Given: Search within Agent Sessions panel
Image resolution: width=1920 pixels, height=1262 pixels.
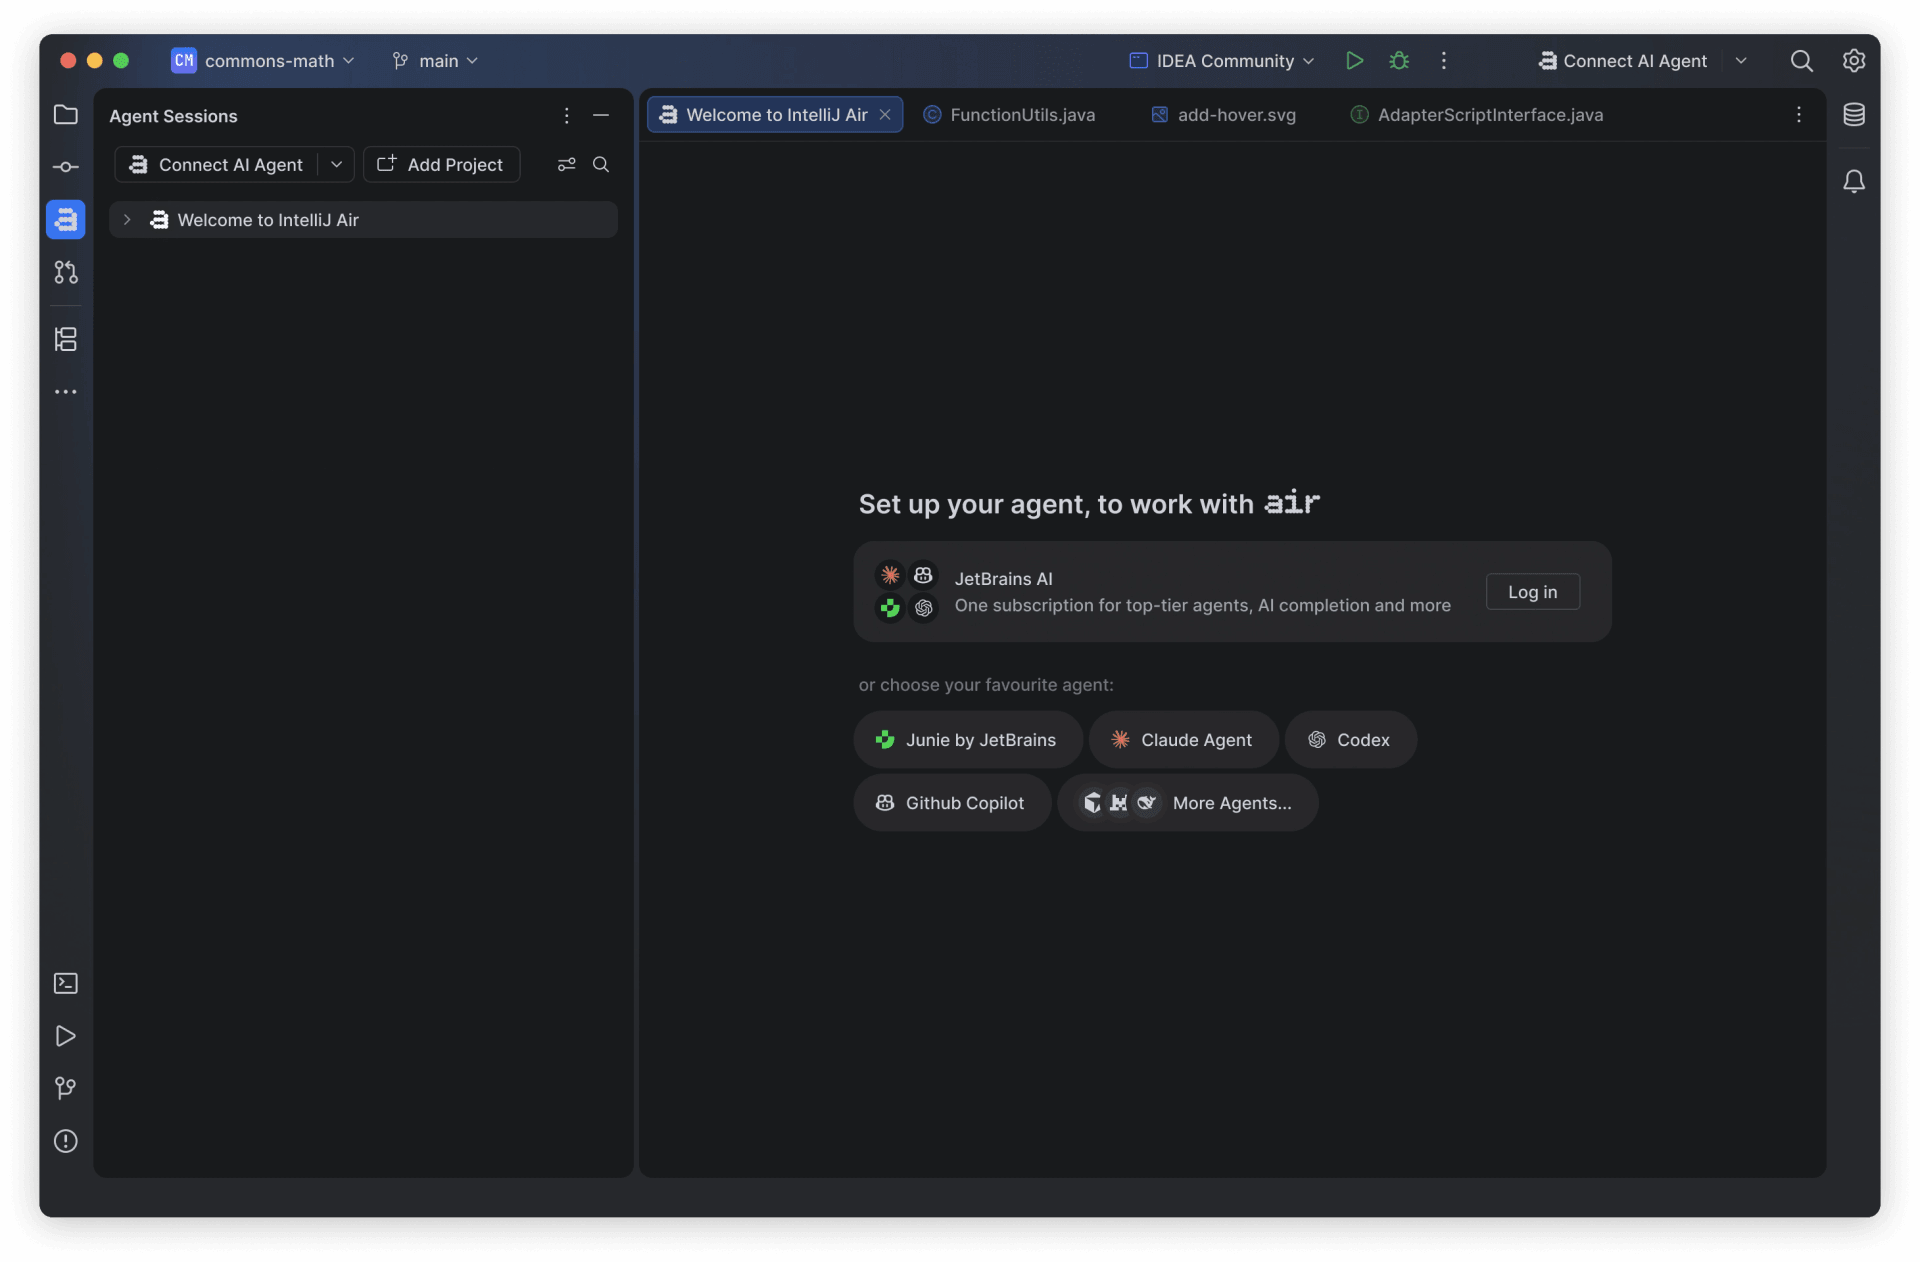Looking at the screenshot, I should pos(601,165).
